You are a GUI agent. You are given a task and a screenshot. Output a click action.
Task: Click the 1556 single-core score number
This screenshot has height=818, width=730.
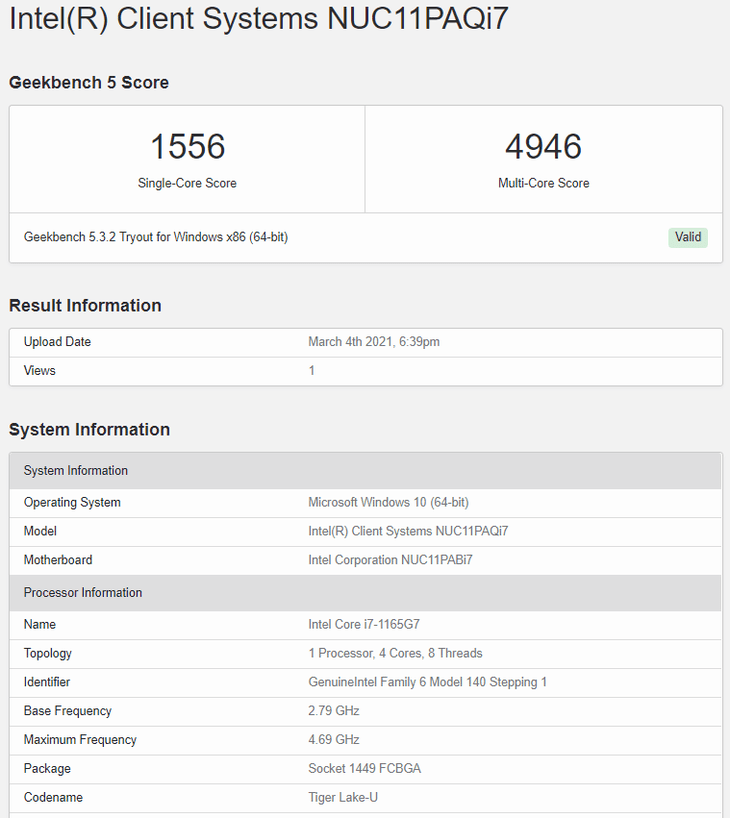[187, 147]
